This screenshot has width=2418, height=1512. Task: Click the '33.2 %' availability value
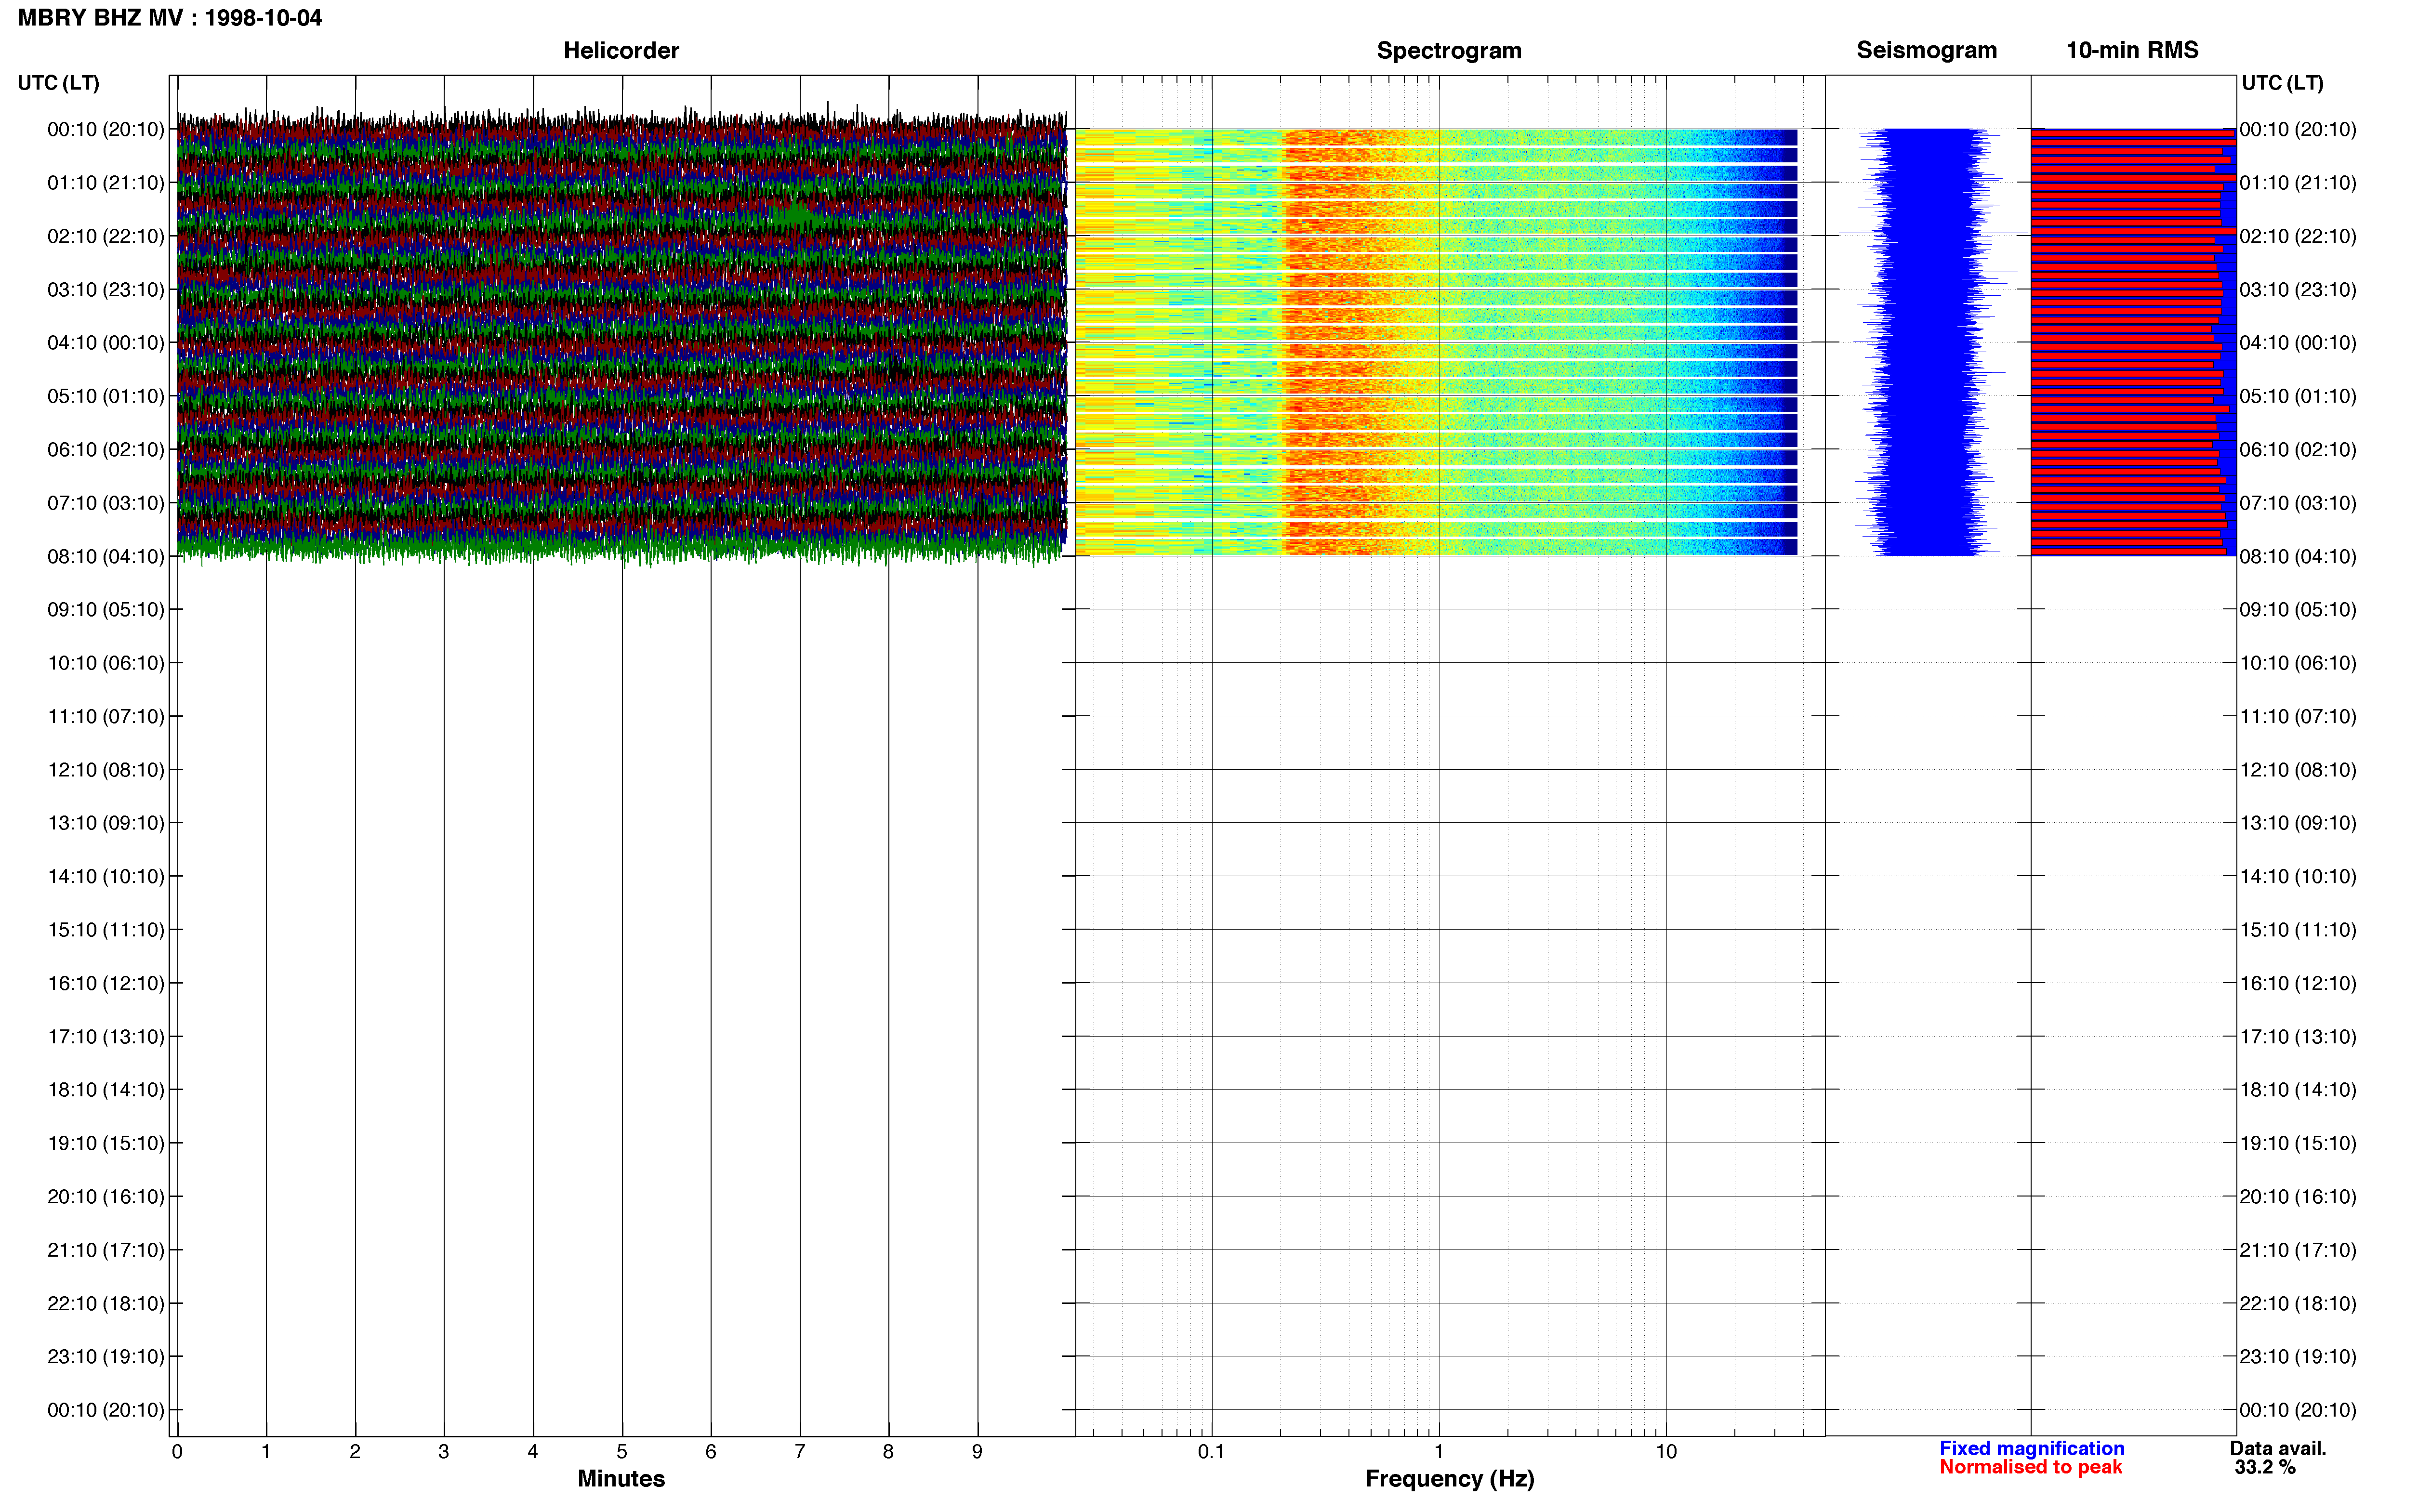tap(2265, 1467)
